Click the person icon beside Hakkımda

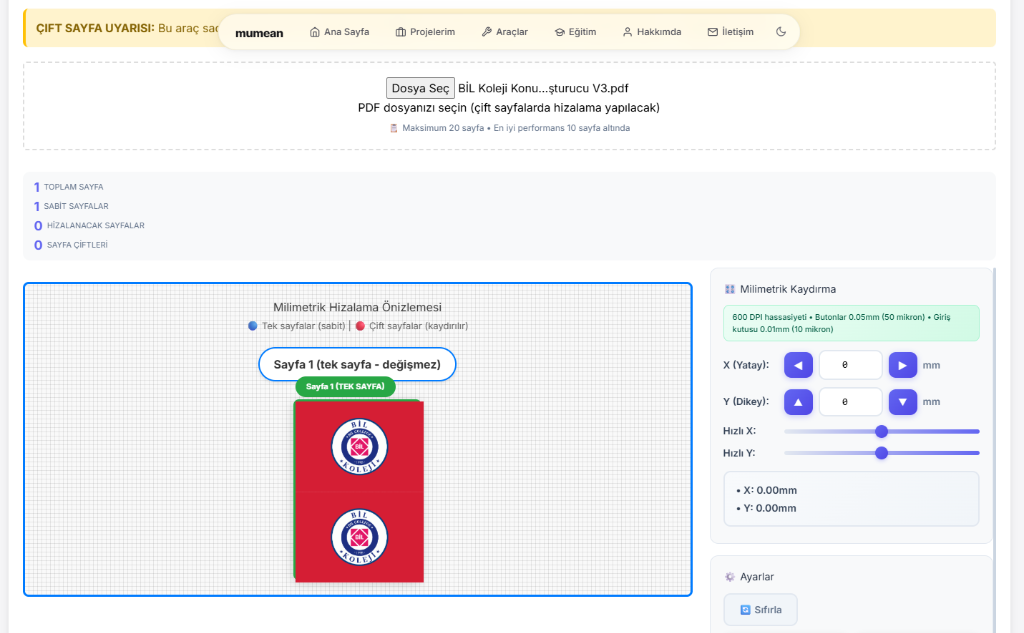[628, 32]
